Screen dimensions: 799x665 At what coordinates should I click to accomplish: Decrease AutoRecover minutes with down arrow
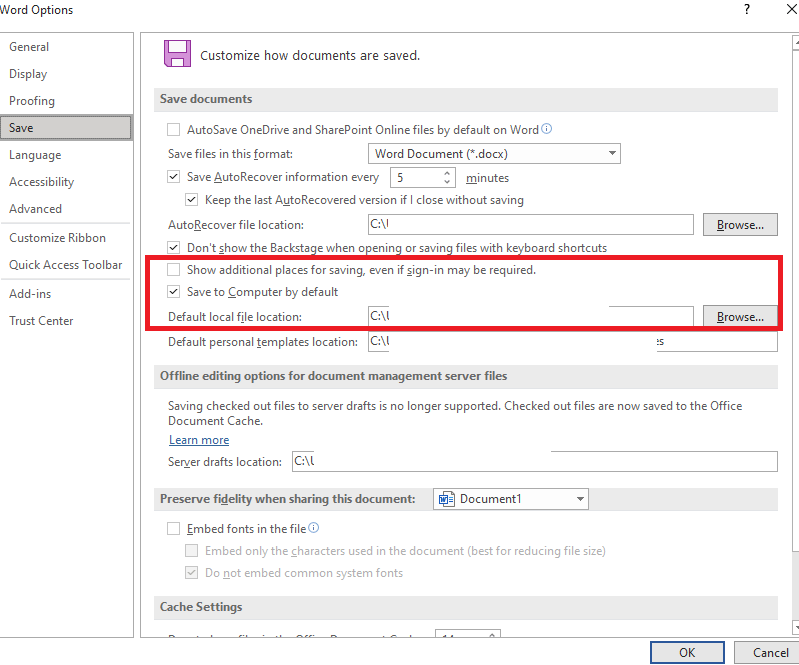[x=447, y=181]
